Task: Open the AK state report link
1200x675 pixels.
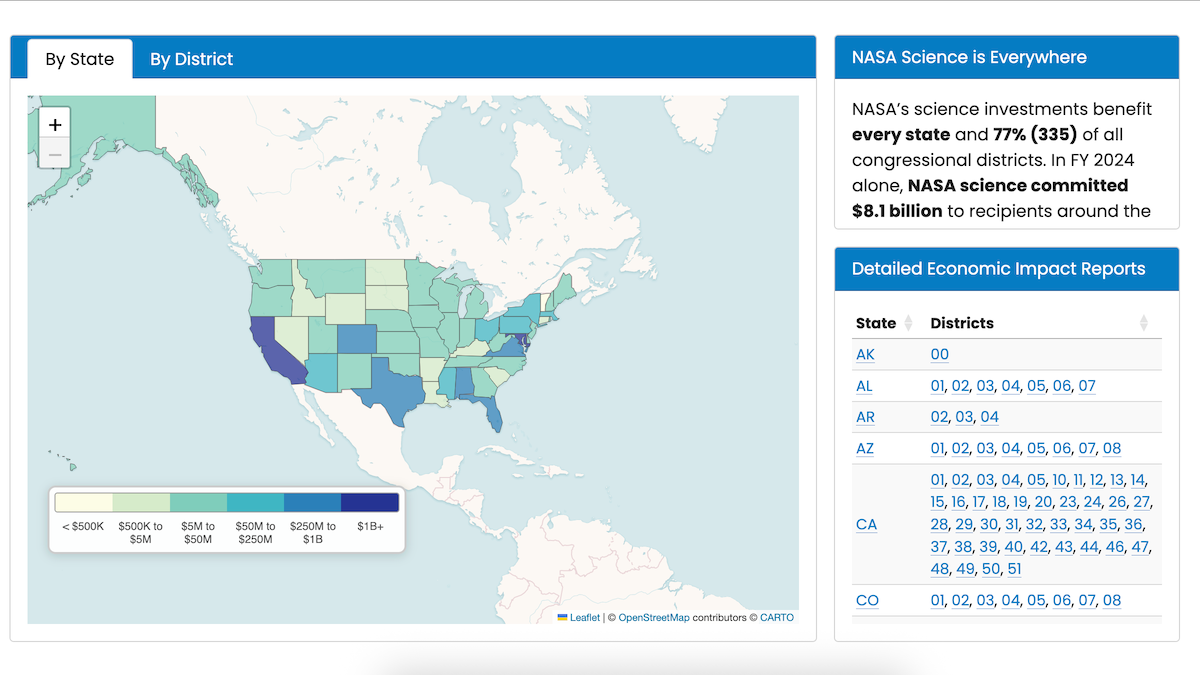Action: coord(865,354)
